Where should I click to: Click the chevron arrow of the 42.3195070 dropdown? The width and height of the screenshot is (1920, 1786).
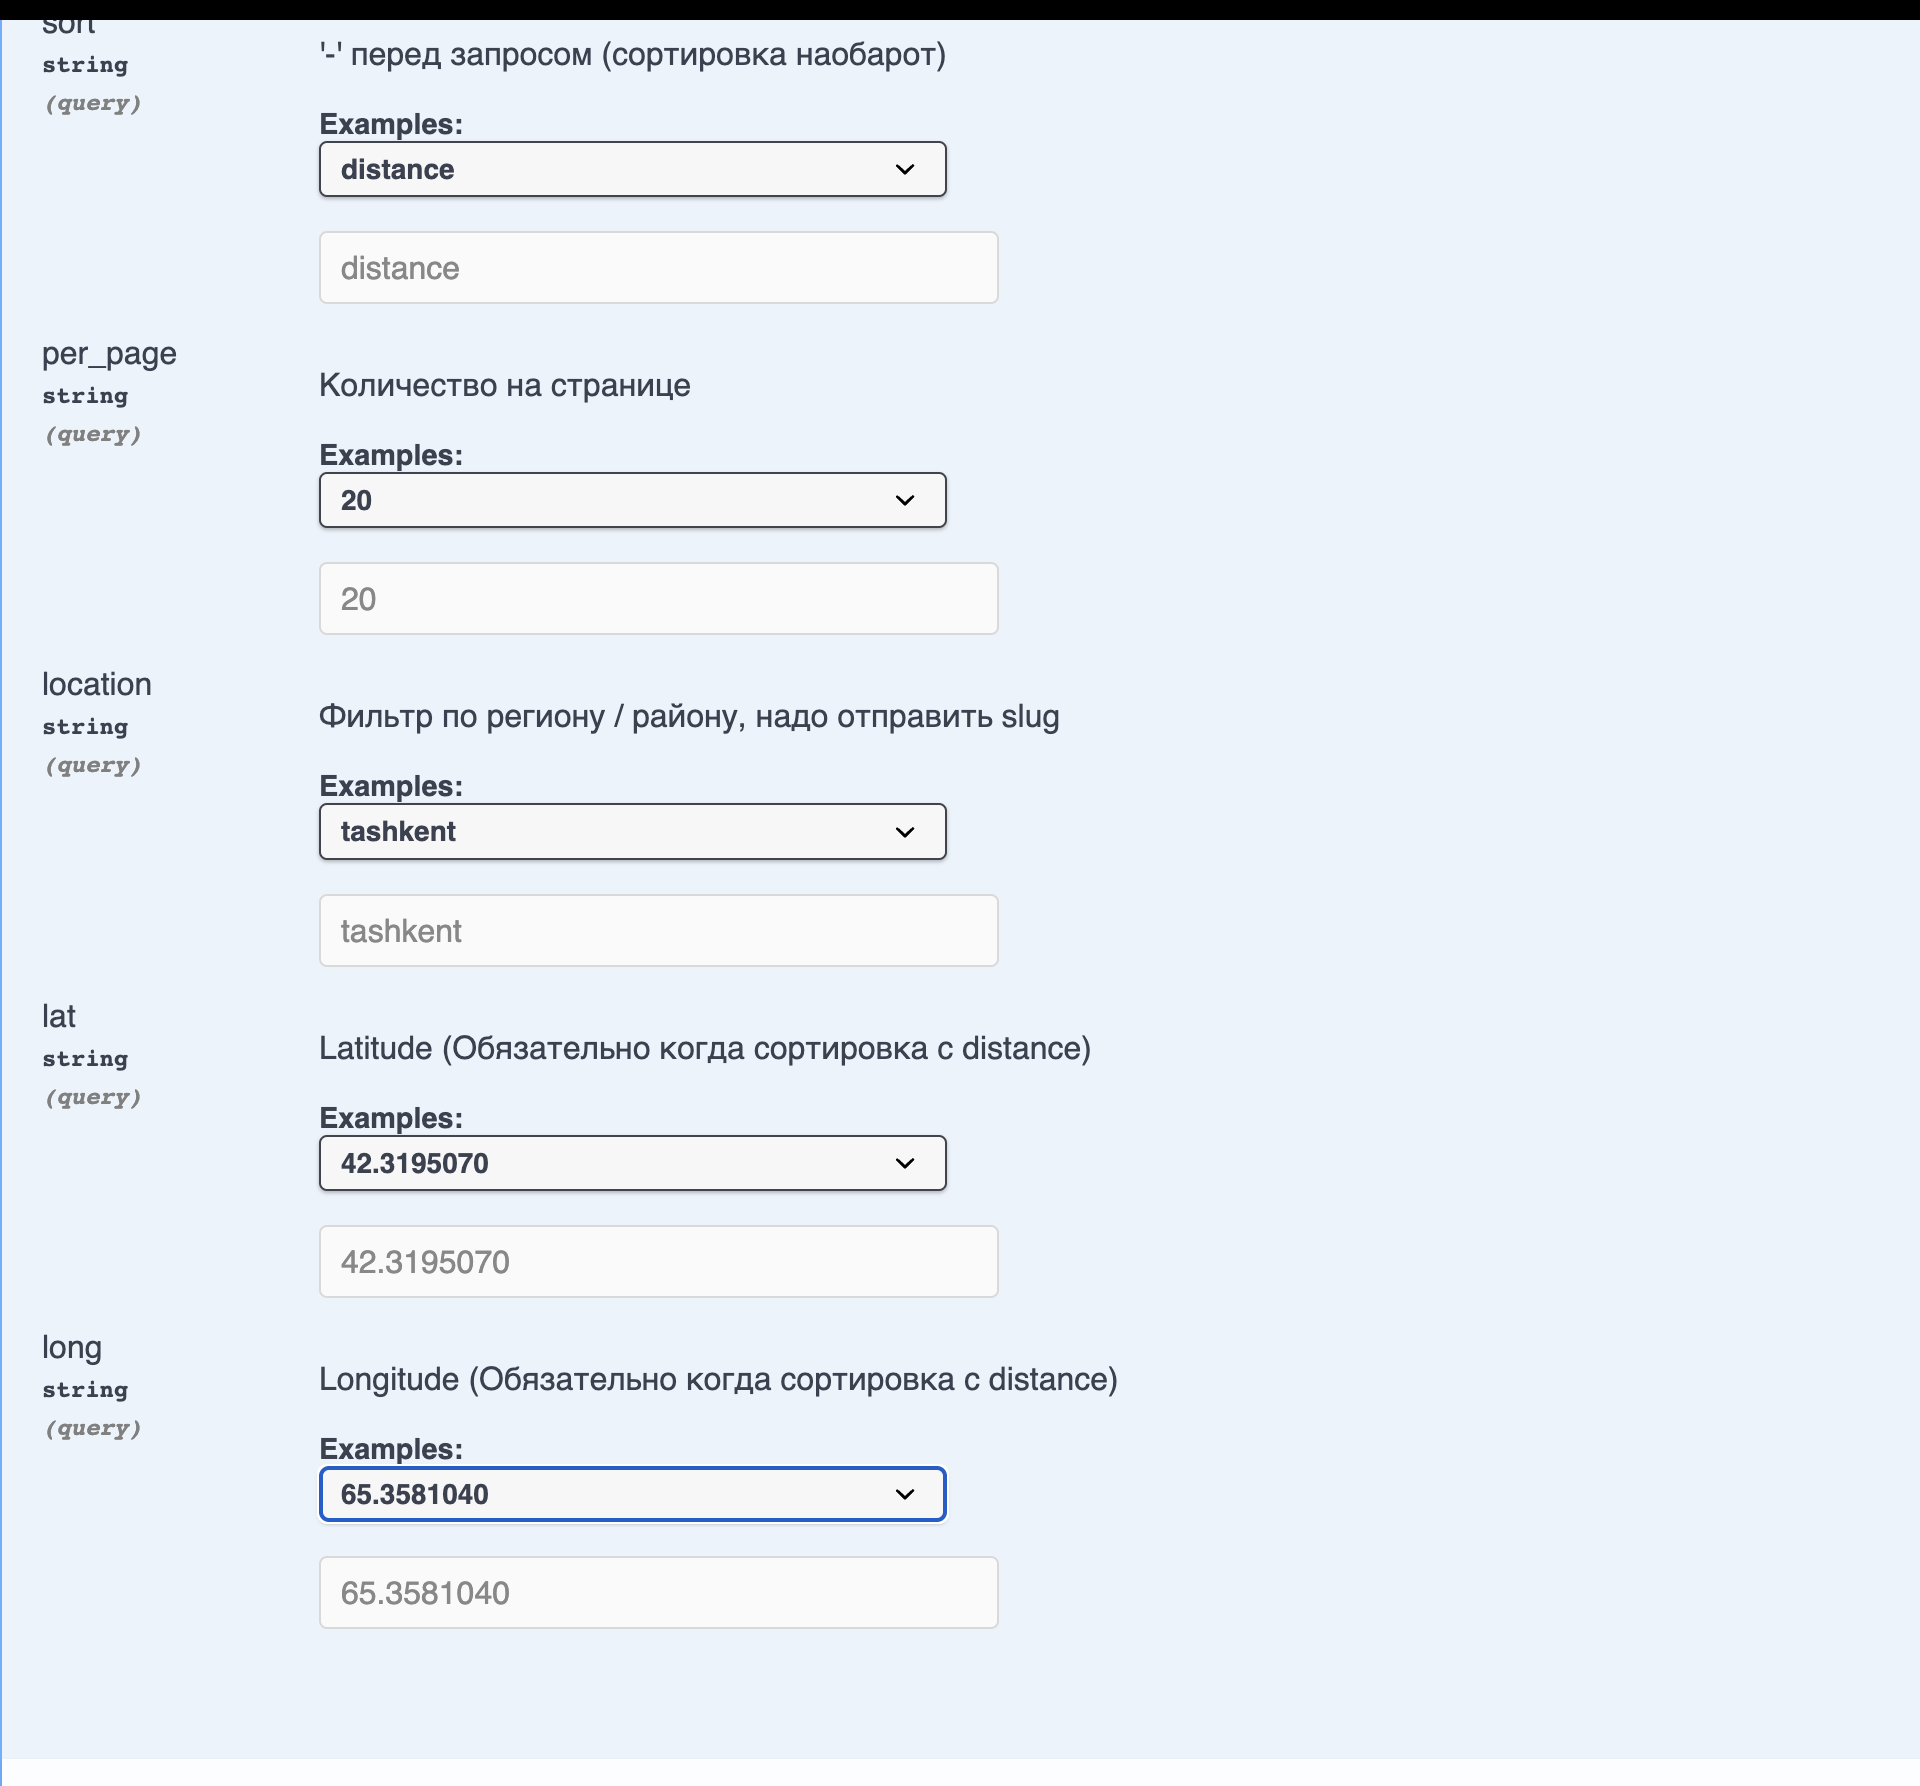click(x=905, y=1163)
